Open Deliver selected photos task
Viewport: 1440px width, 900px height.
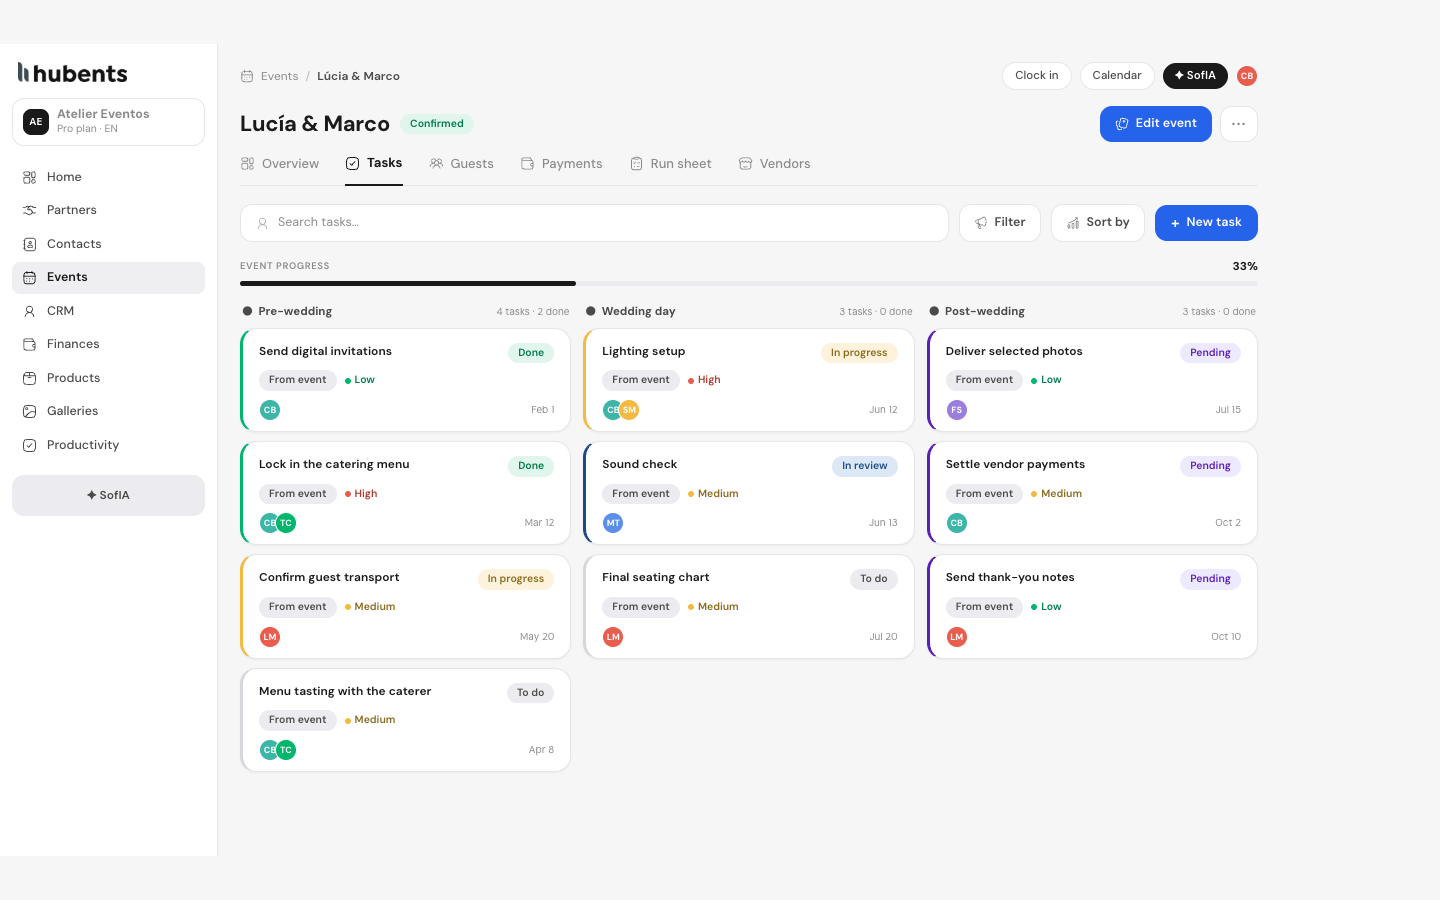(1092, 380)
